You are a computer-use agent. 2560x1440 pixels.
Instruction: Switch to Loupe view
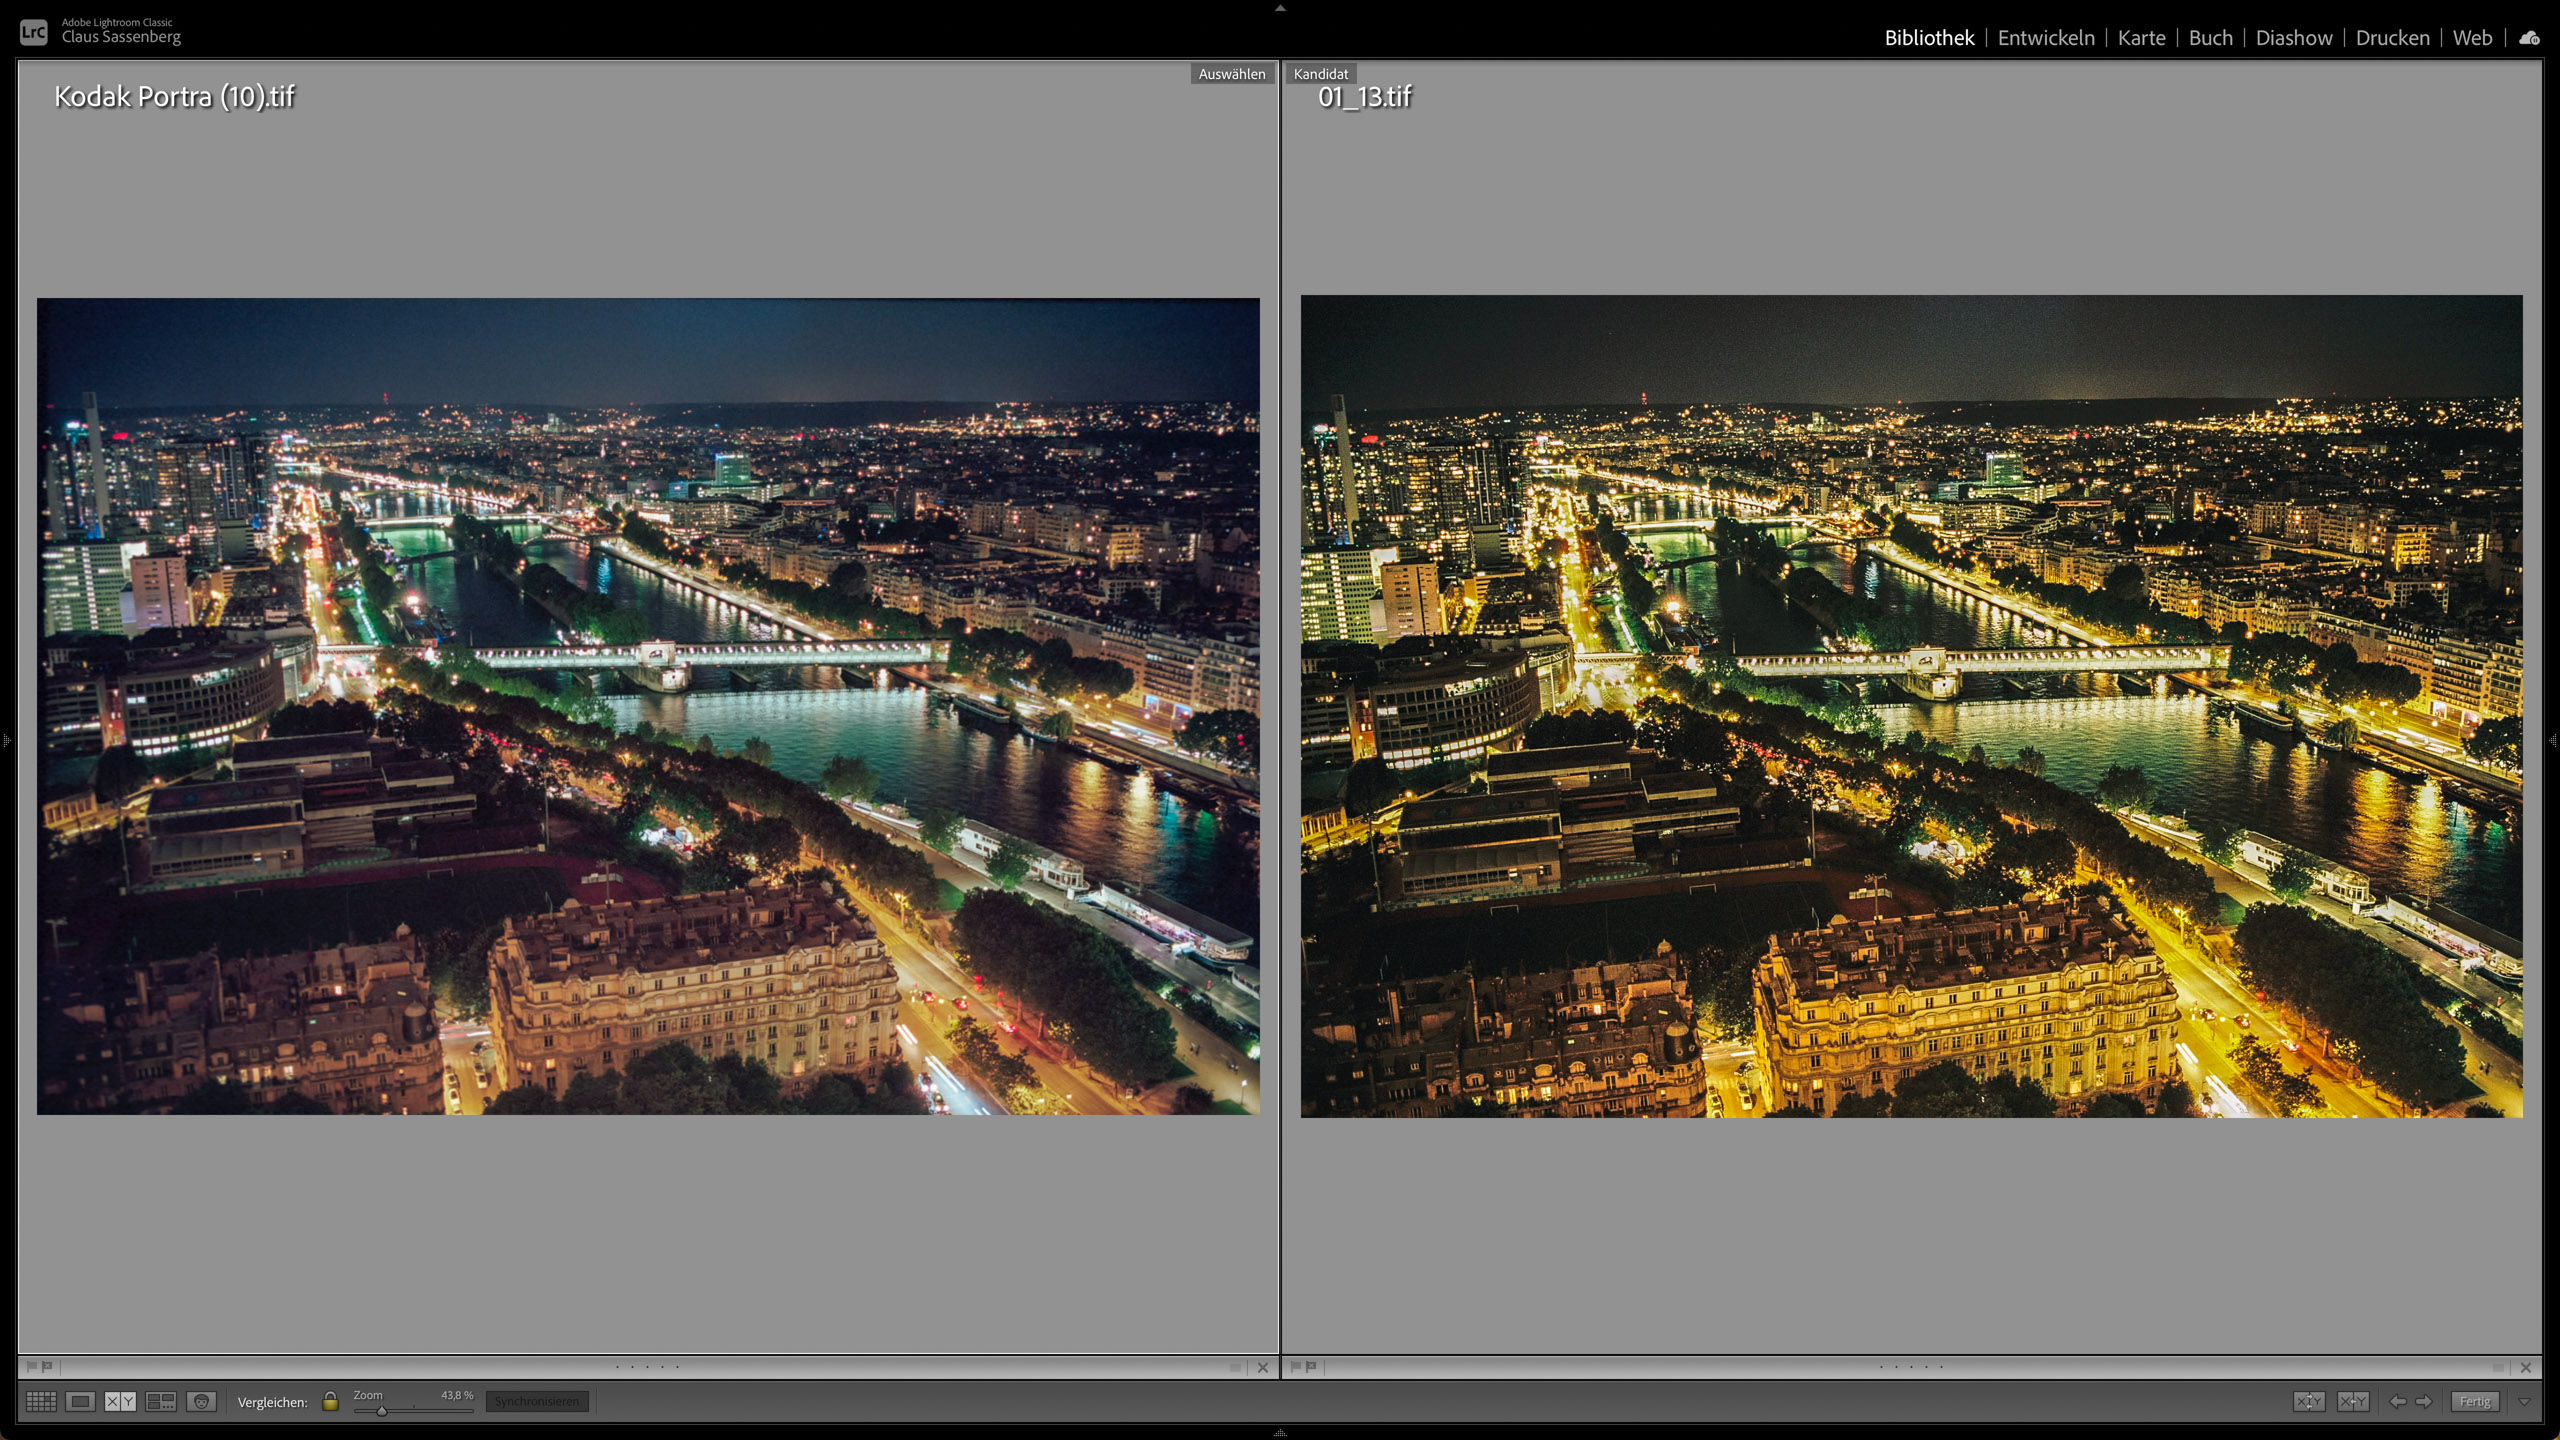[81, 1401]
